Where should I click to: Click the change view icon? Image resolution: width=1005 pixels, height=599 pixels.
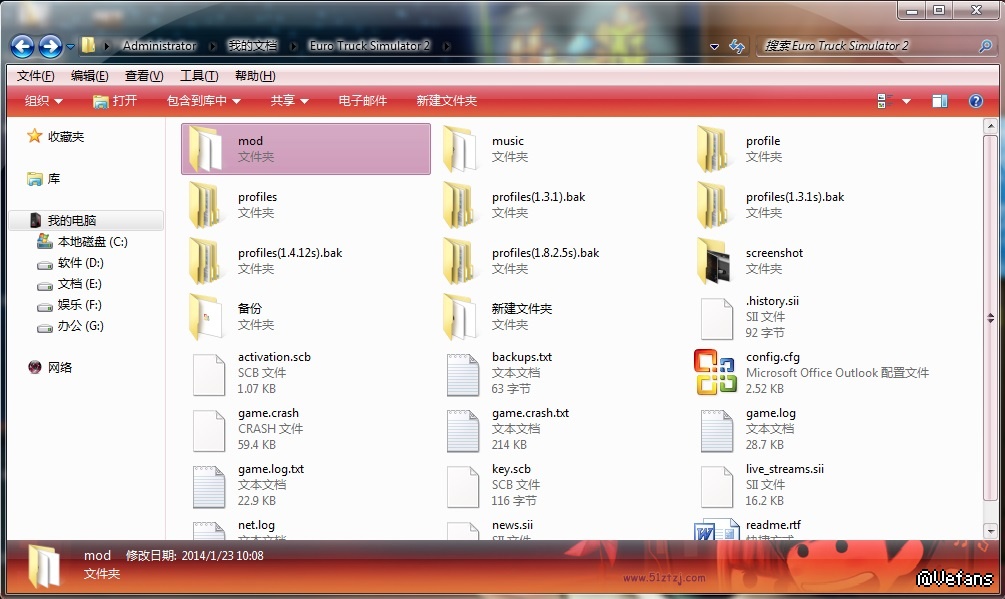coord(885,101)
